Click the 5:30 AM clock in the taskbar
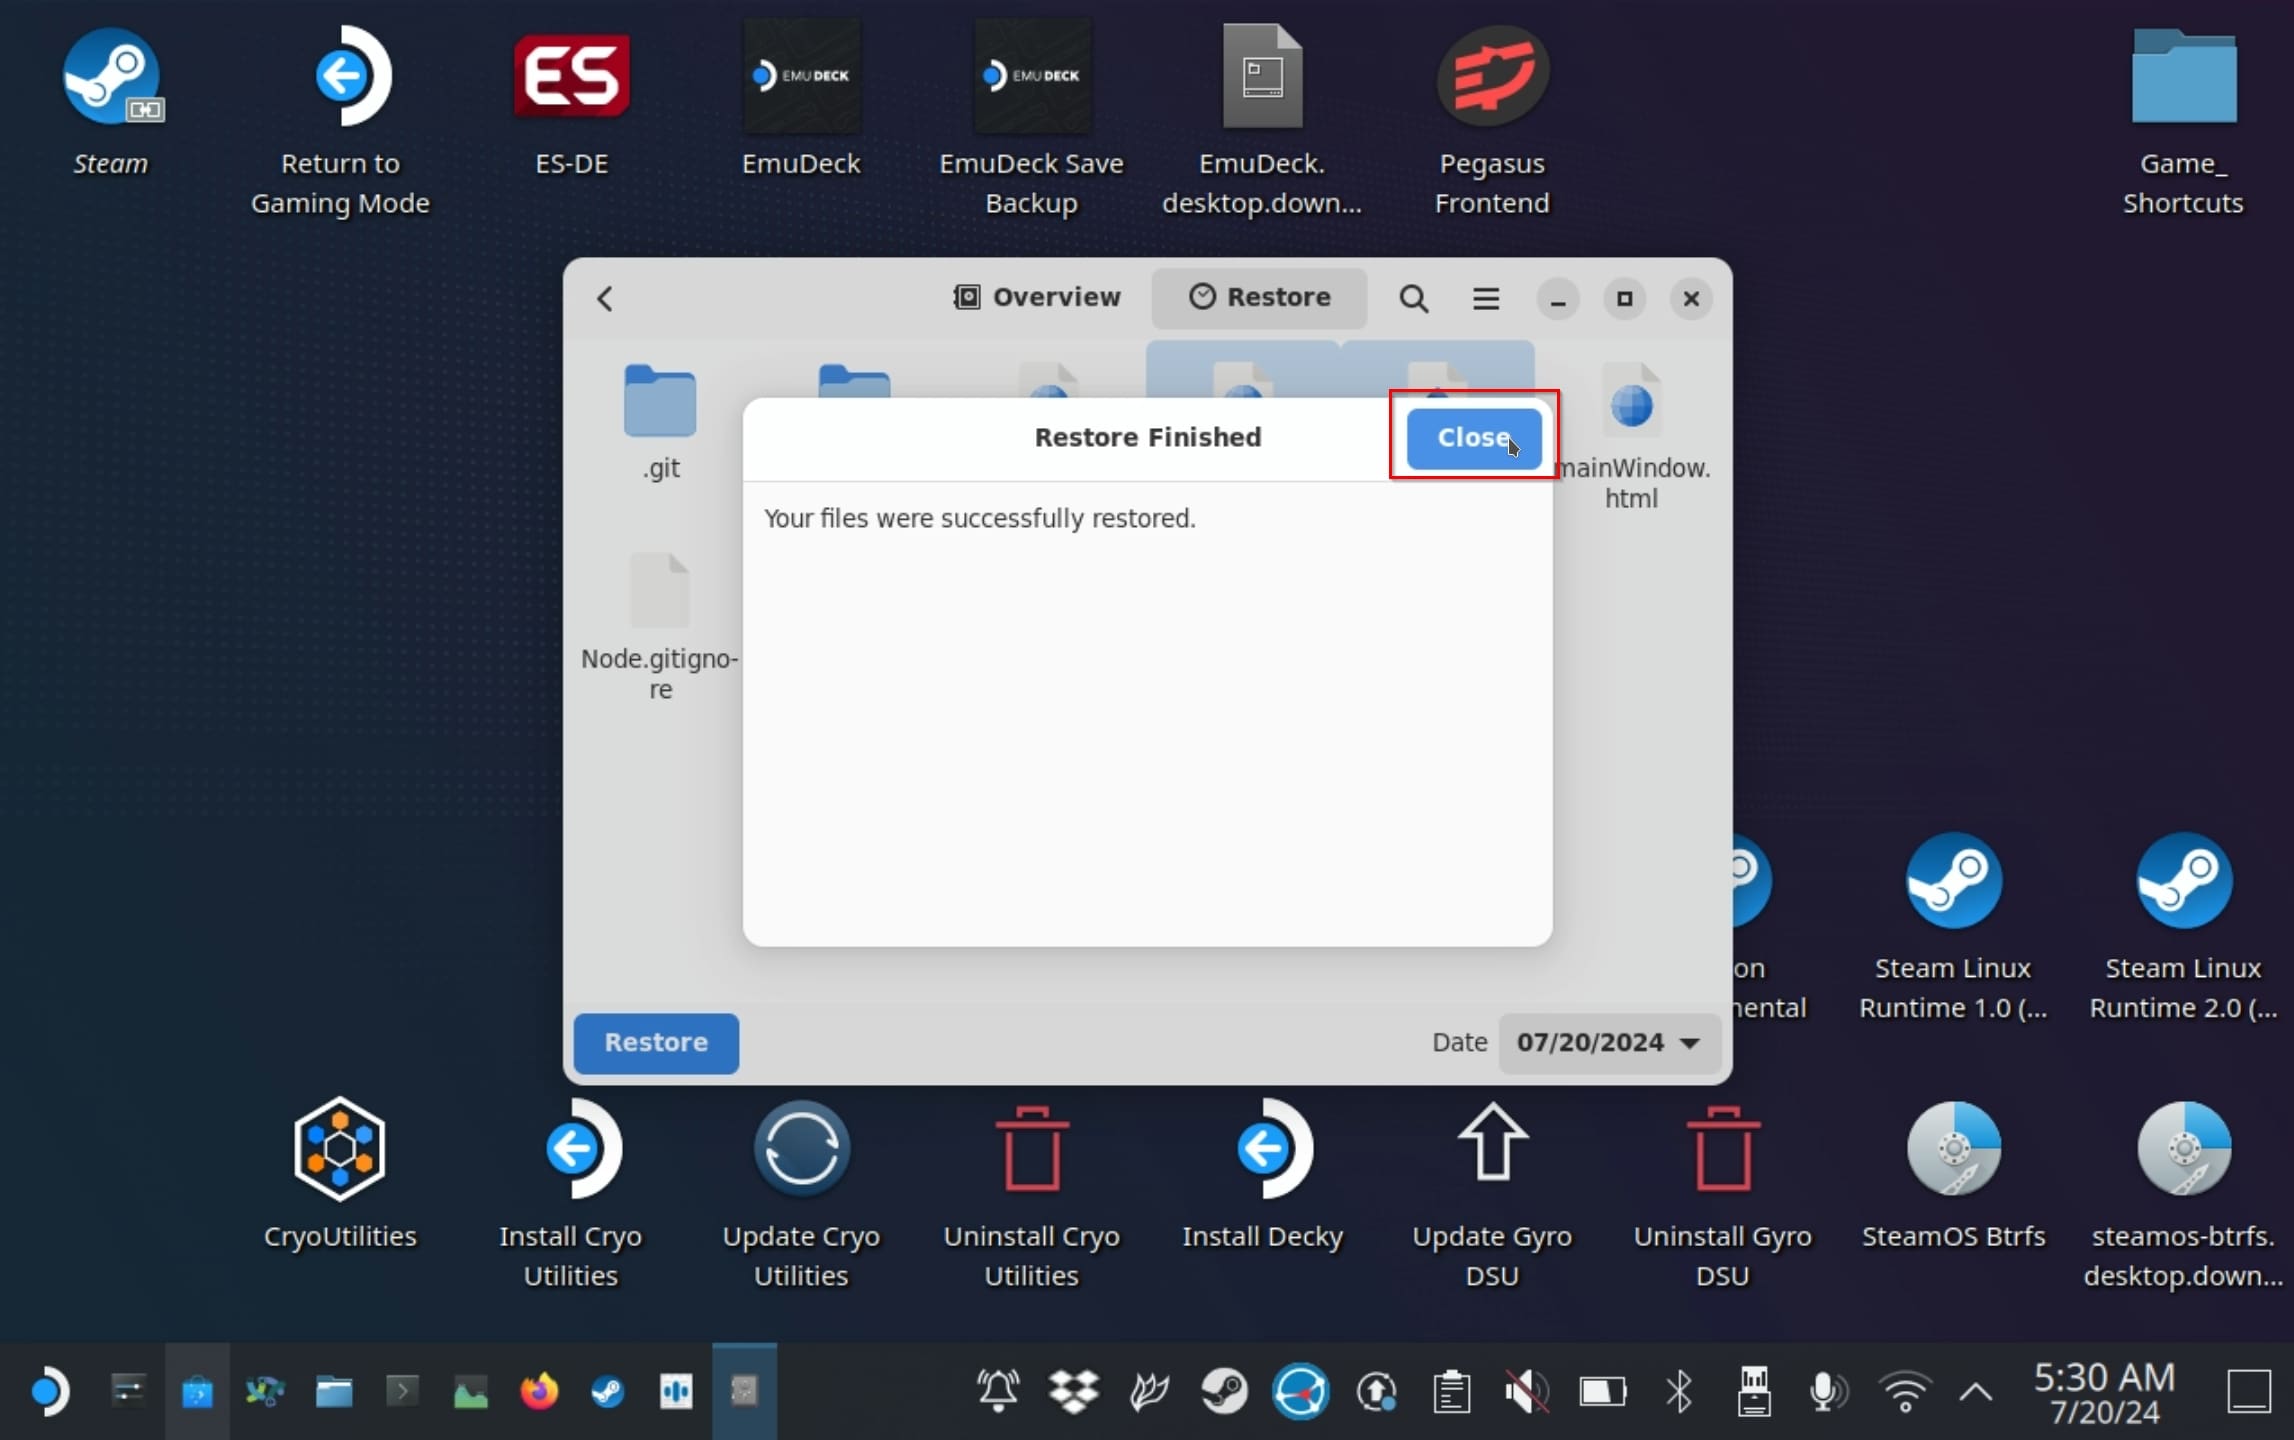 2104,1391
